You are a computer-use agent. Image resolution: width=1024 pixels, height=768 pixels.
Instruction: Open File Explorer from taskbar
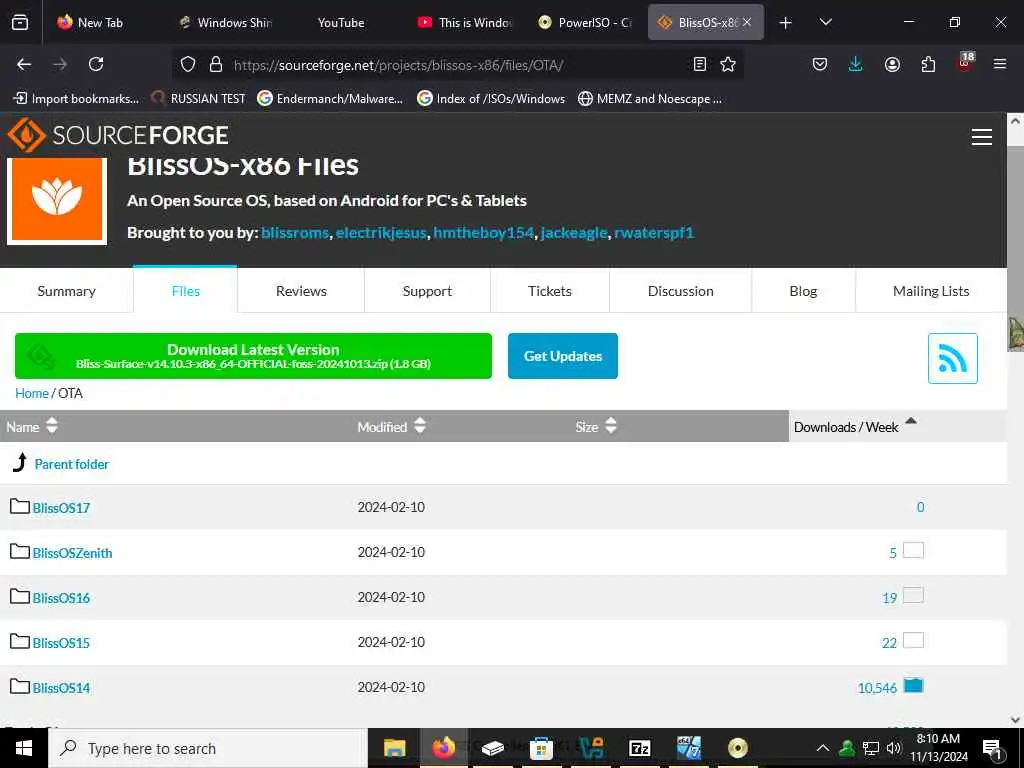pyautogui.click(x=394, y=748)
